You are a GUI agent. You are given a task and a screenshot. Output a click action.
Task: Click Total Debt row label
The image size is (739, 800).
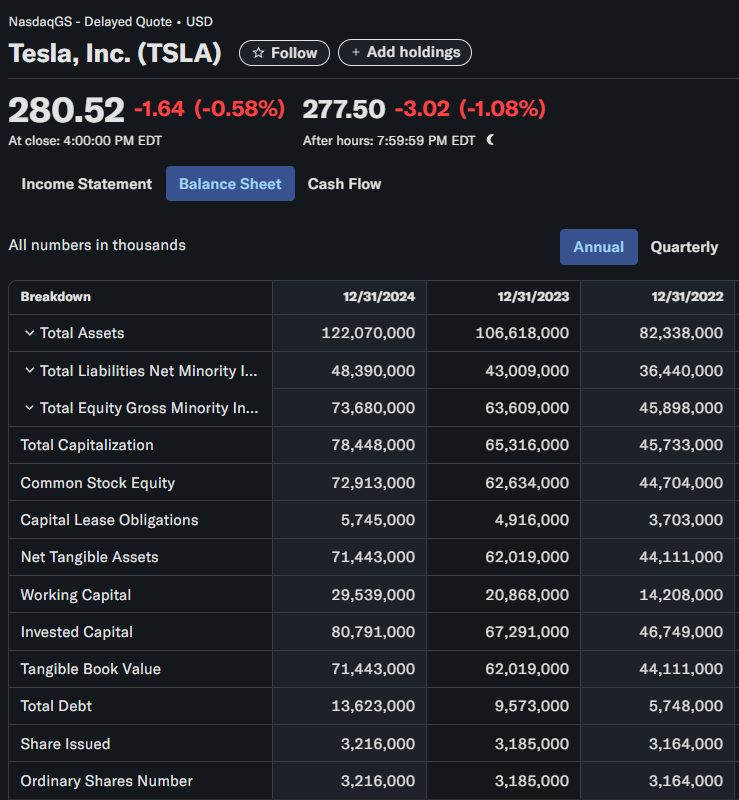[x=56, y=706]
